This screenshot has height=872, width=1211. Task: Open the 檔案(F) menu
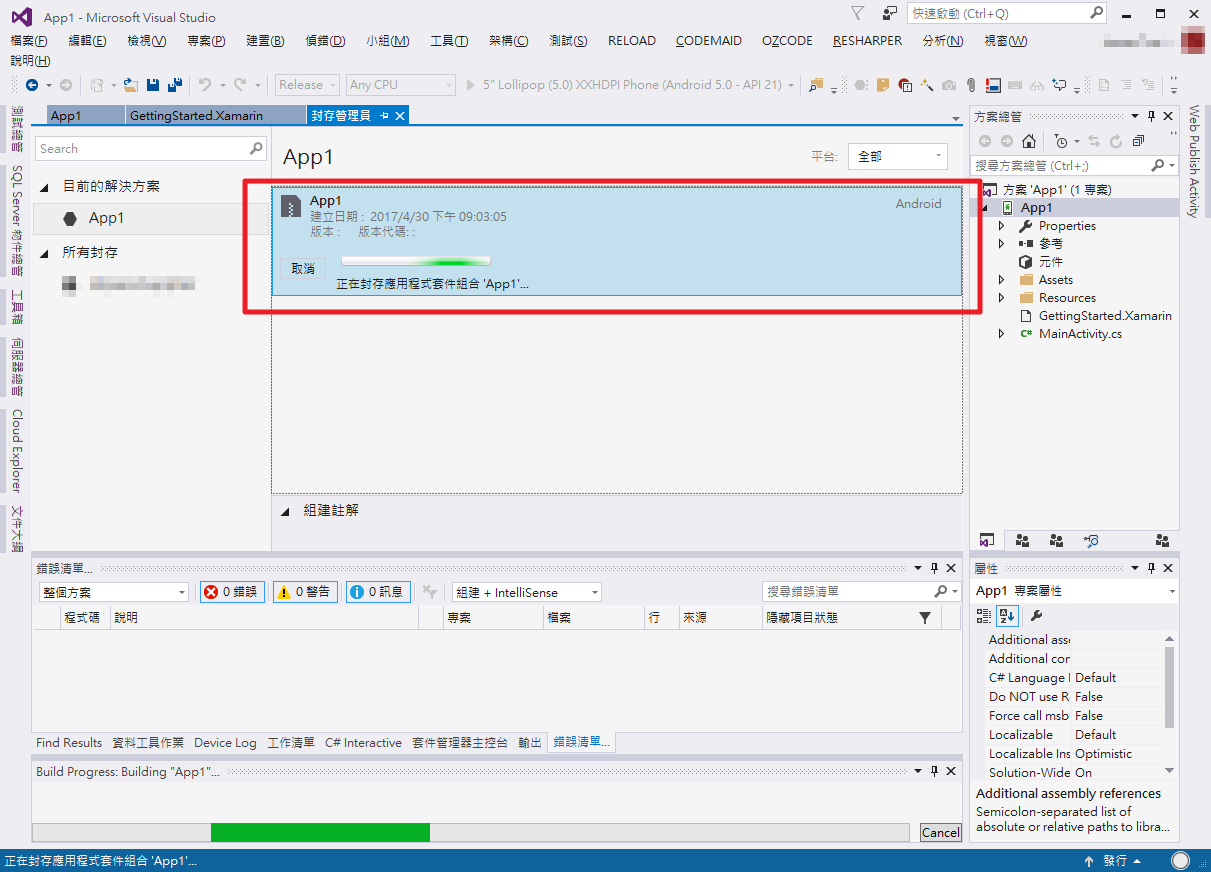29,41
